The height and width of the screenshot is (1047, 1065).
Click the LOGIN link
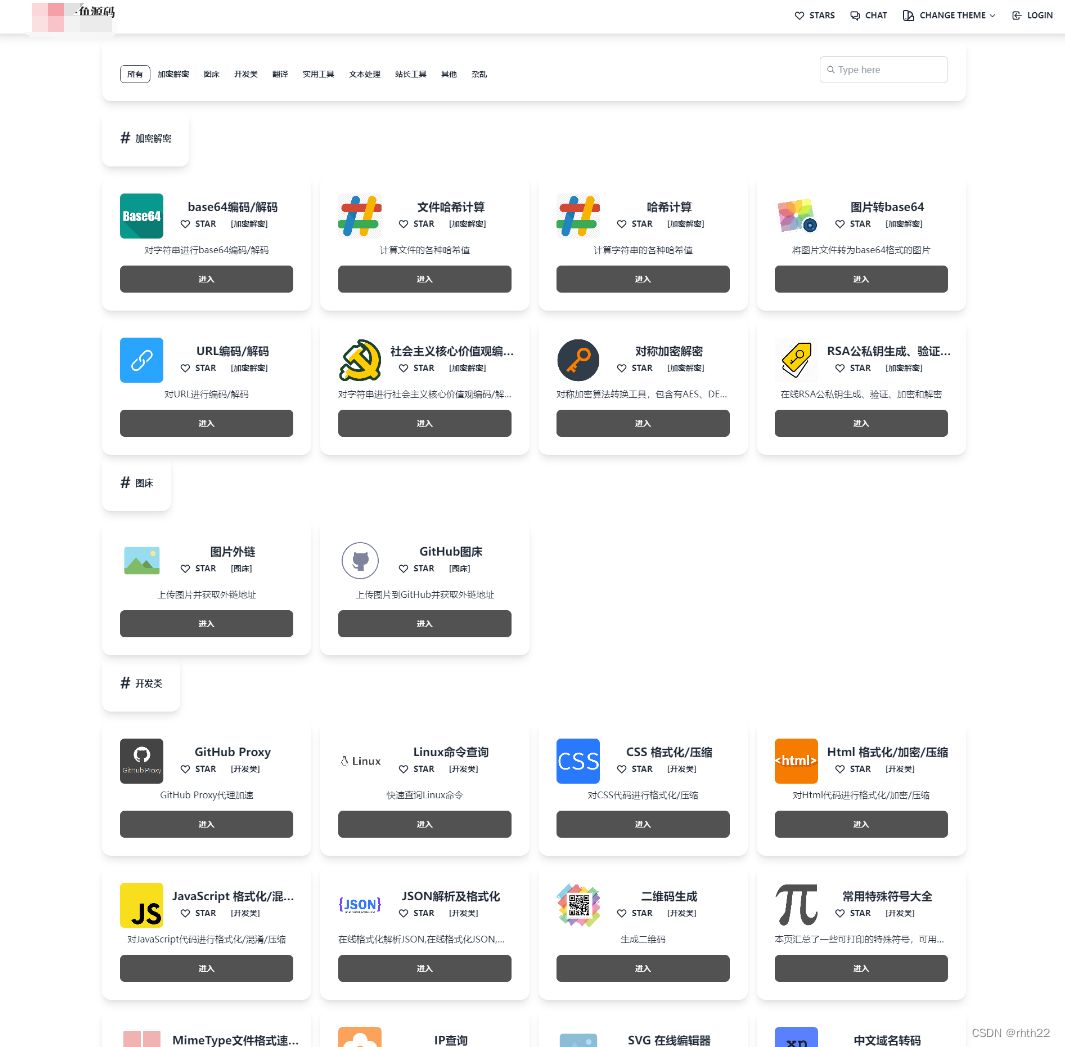click(x=1032, y=15)
